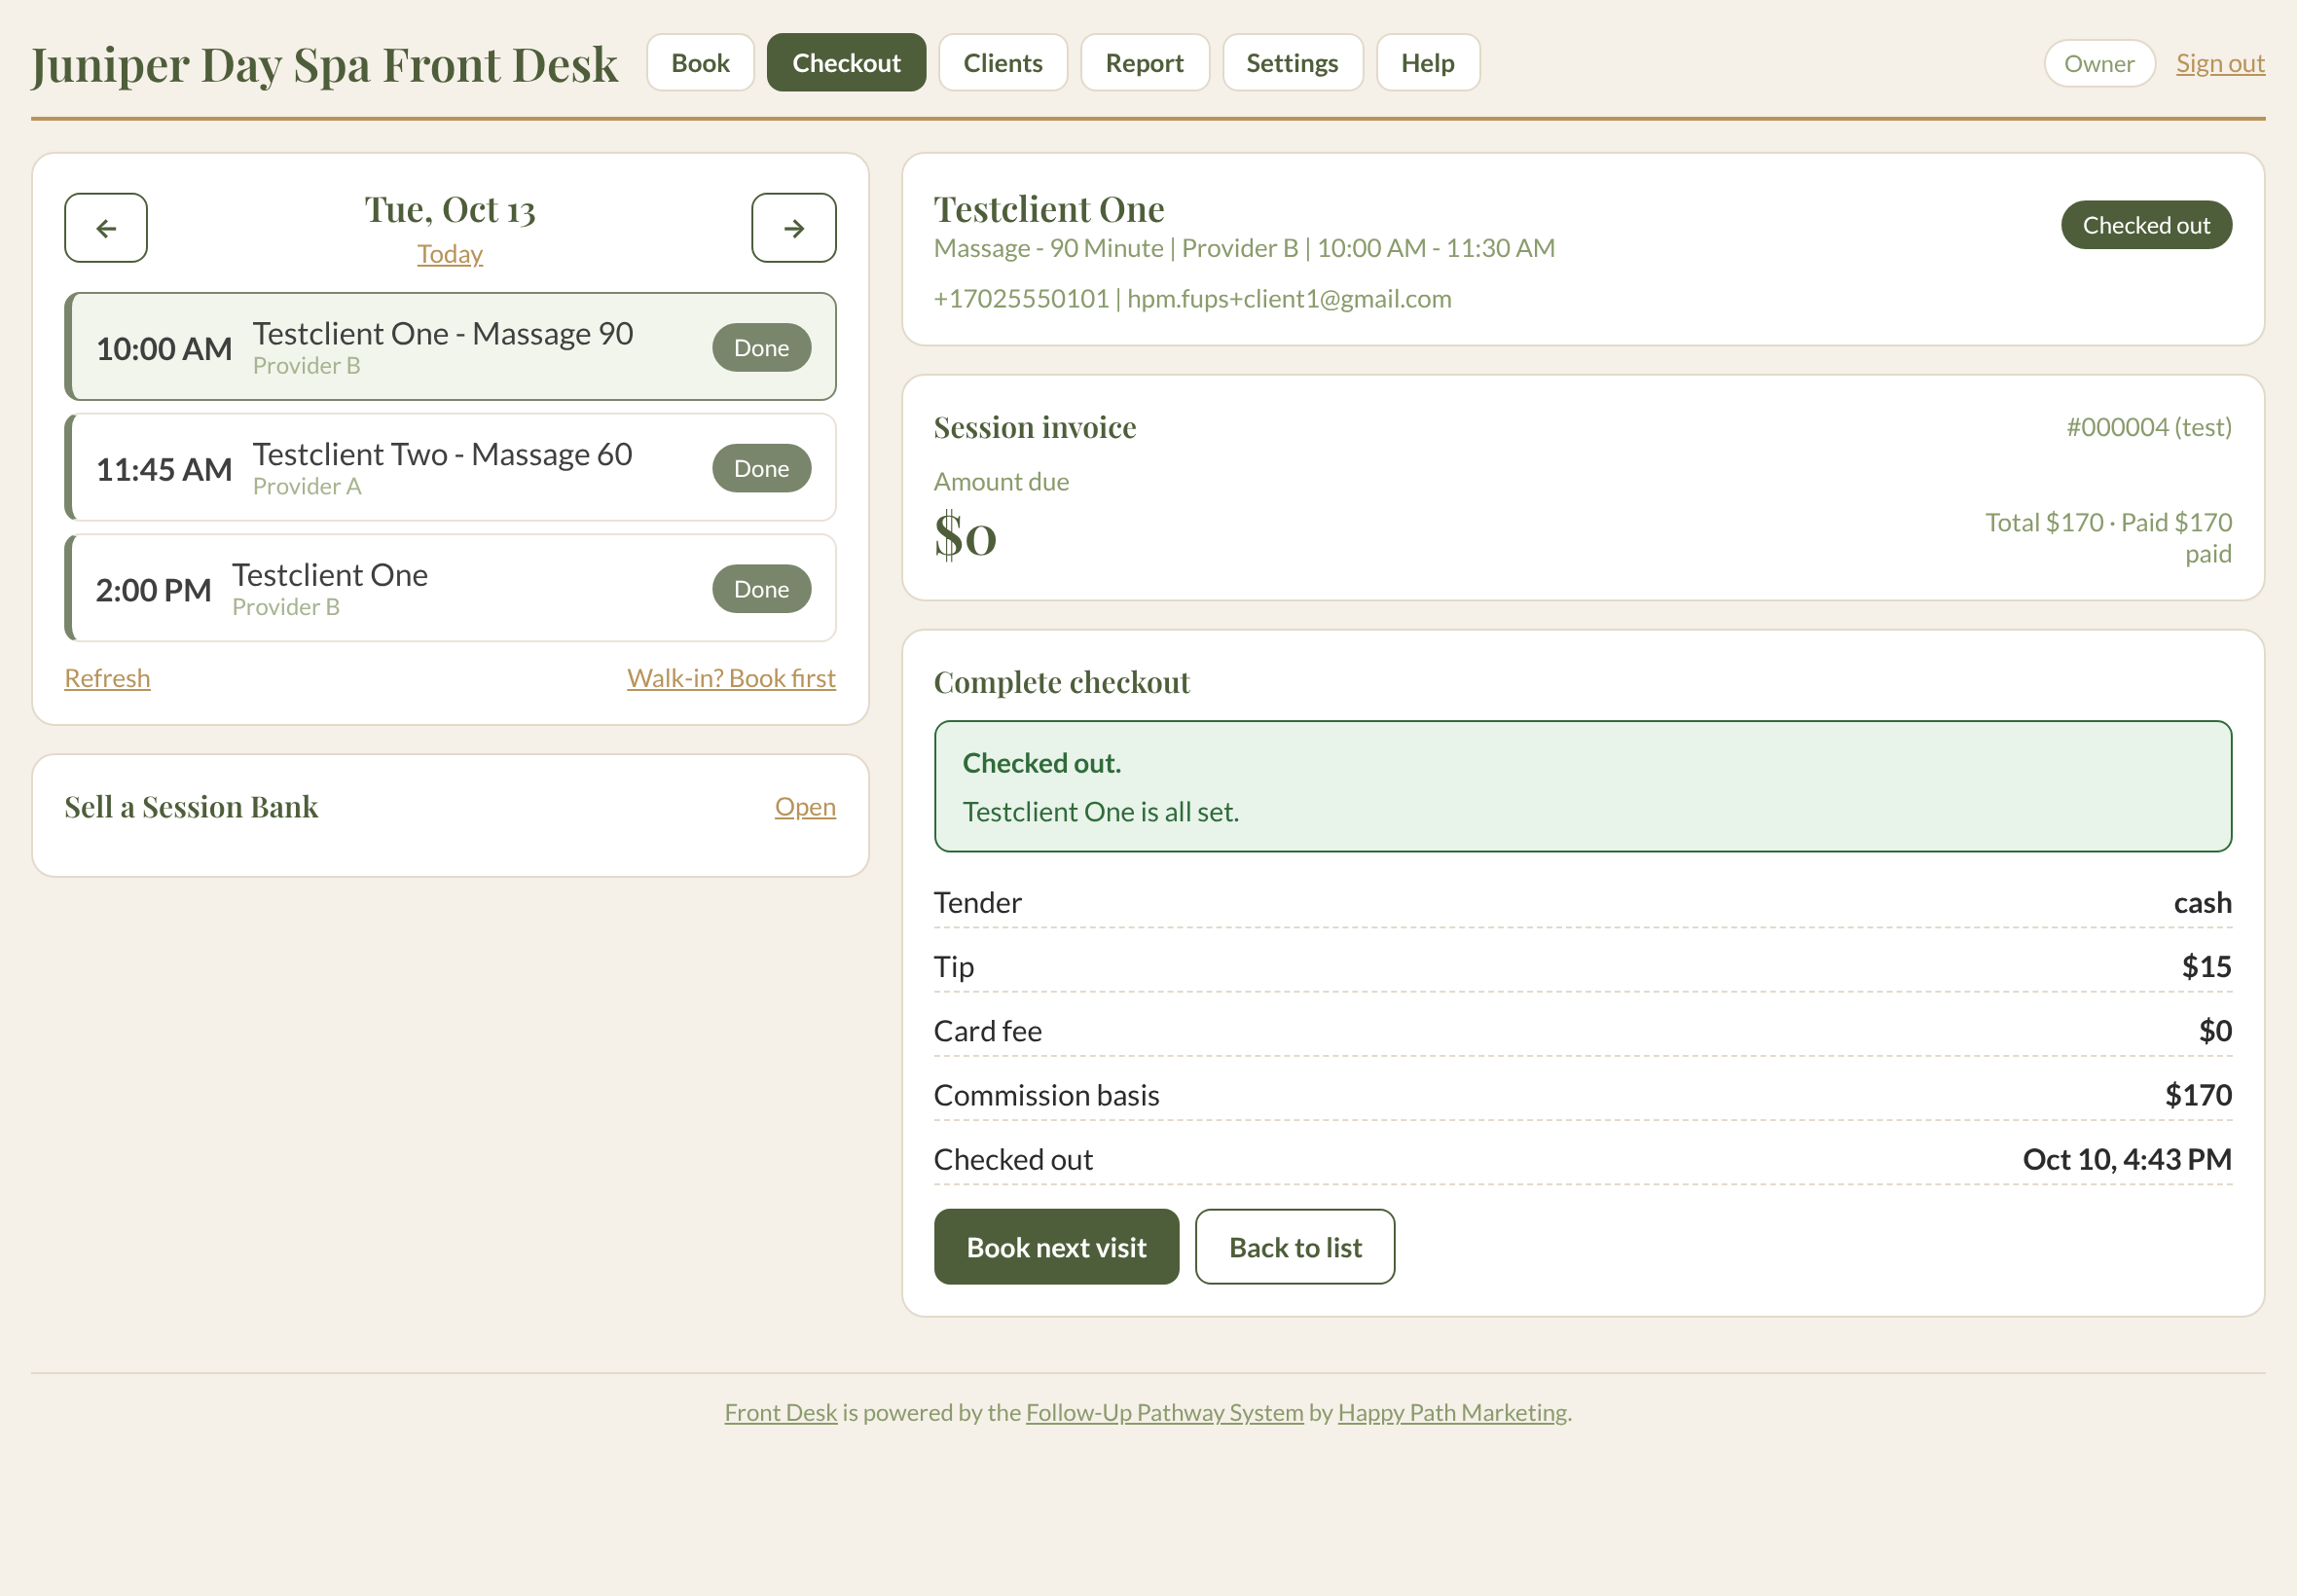Click the Tue, Oct 13 date heading

[x=450, y=210]
